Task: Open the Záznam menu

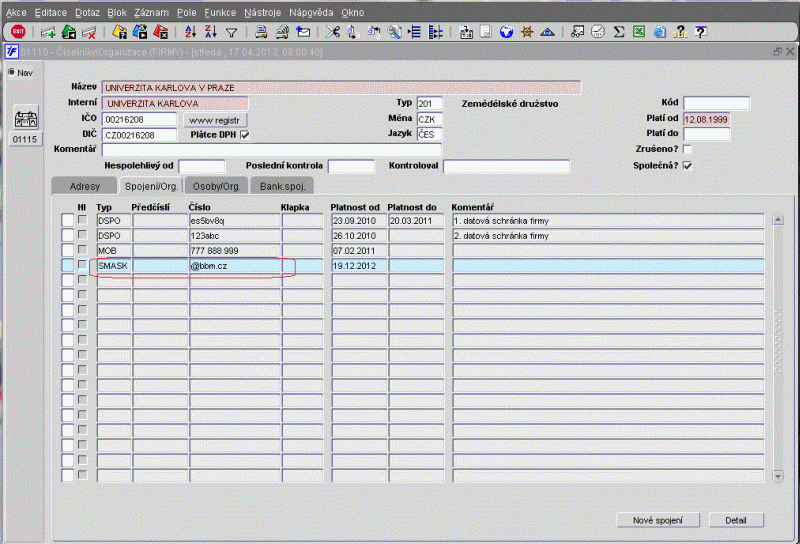Action: tap(152, 12)
